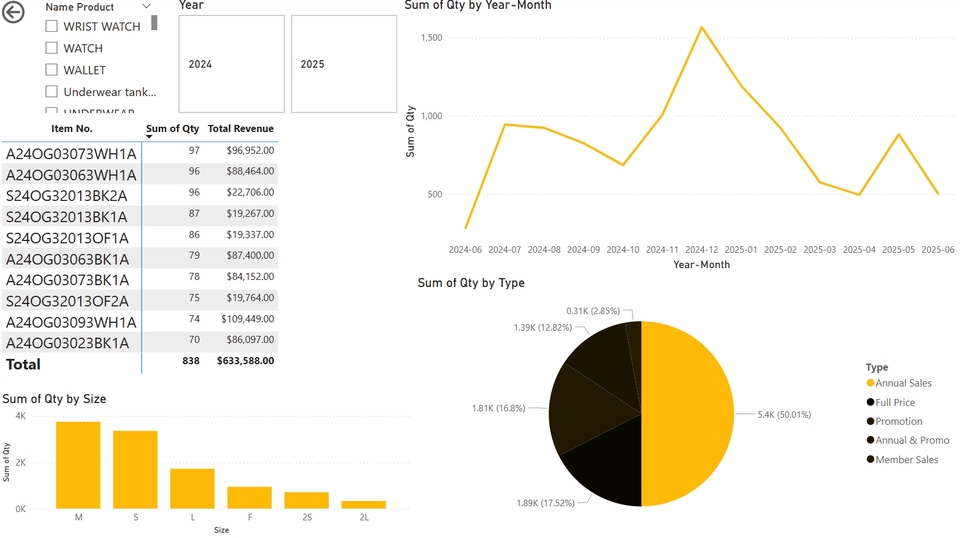Click the Promotion legend marker

(870, 421)
